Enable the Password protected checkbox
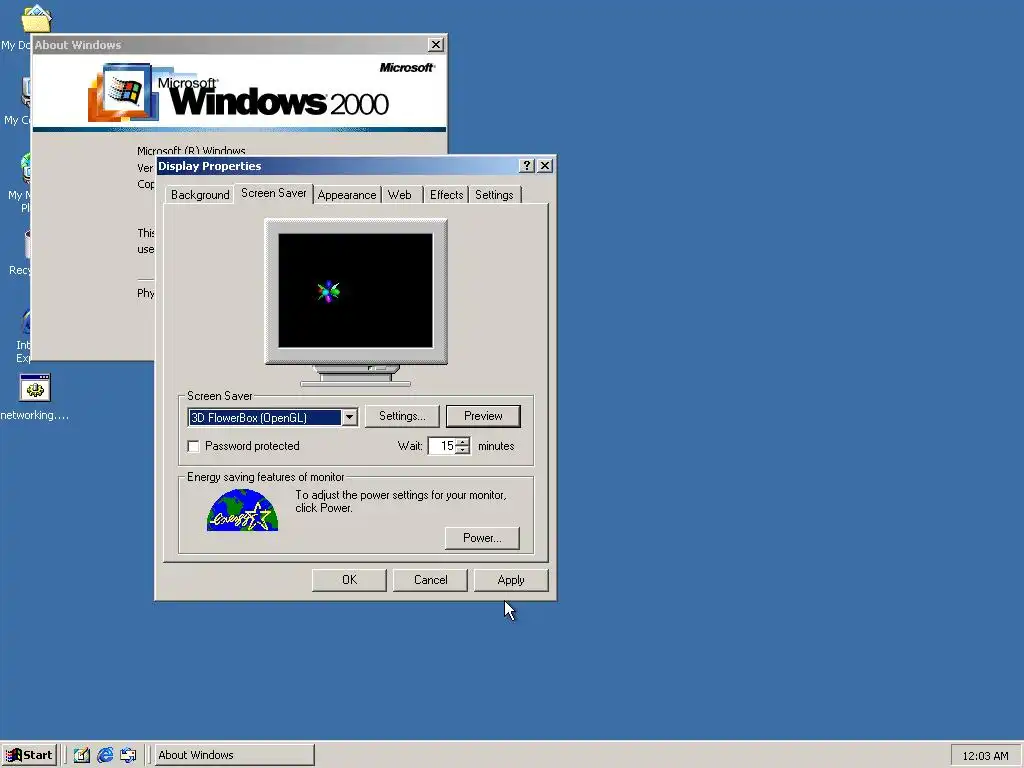 pos(193,446)
